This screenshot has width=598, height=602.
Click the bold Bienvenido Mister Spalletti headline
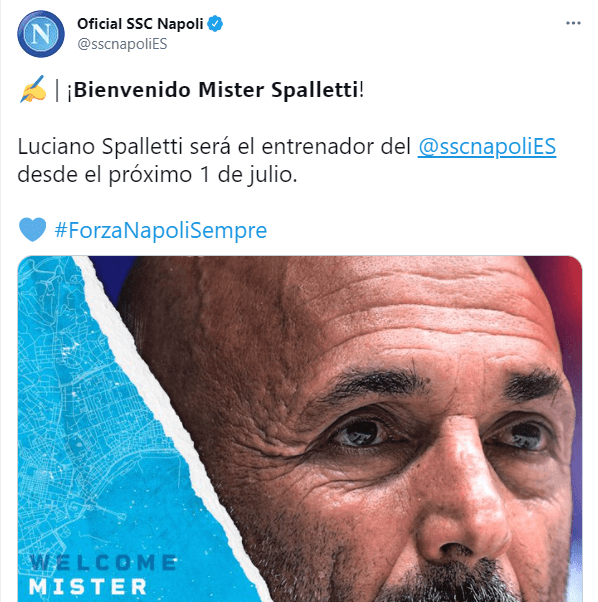tap(215, 90)
